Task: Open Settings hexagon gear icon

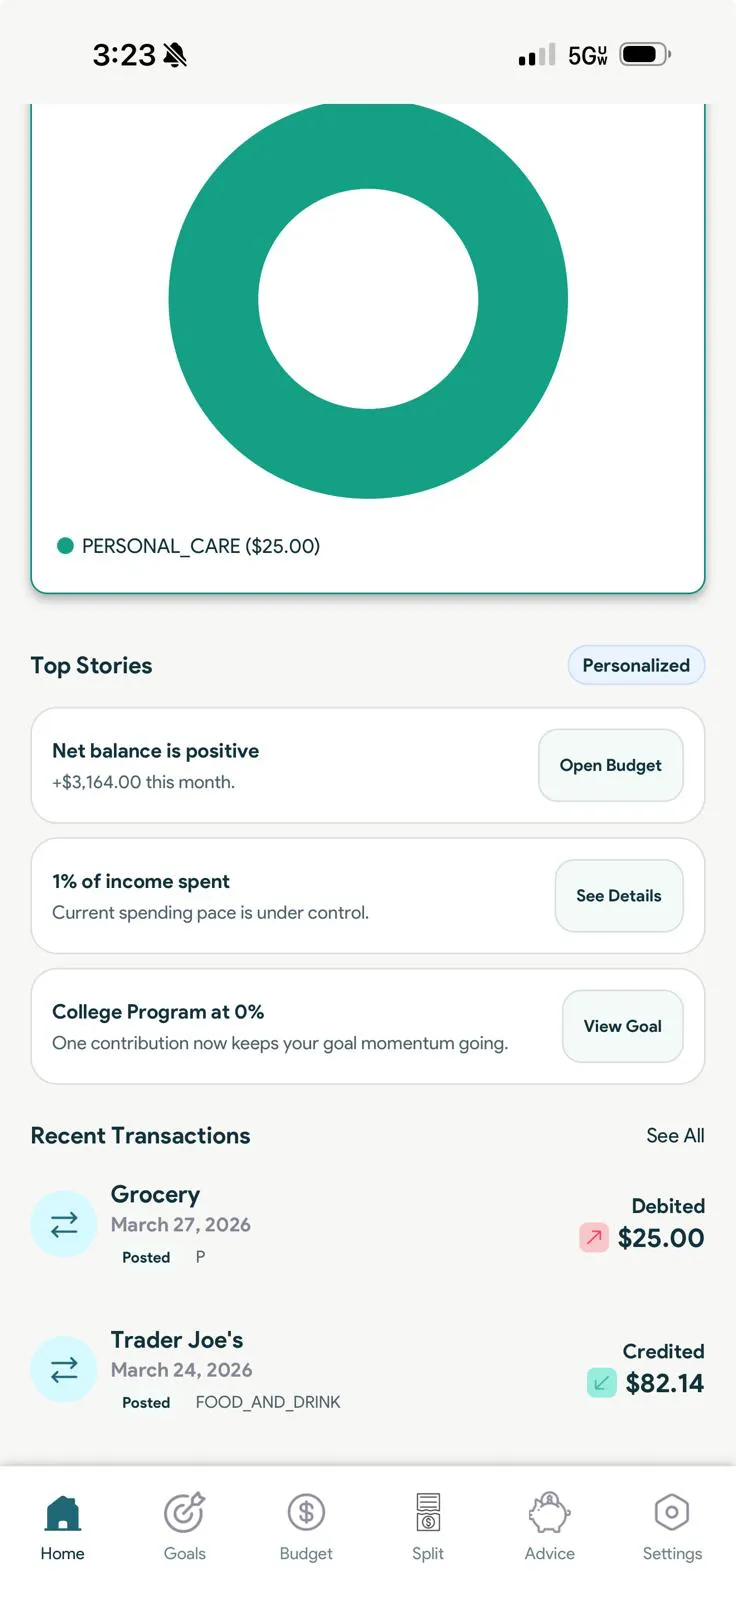Action: (x=672, y=1513)
